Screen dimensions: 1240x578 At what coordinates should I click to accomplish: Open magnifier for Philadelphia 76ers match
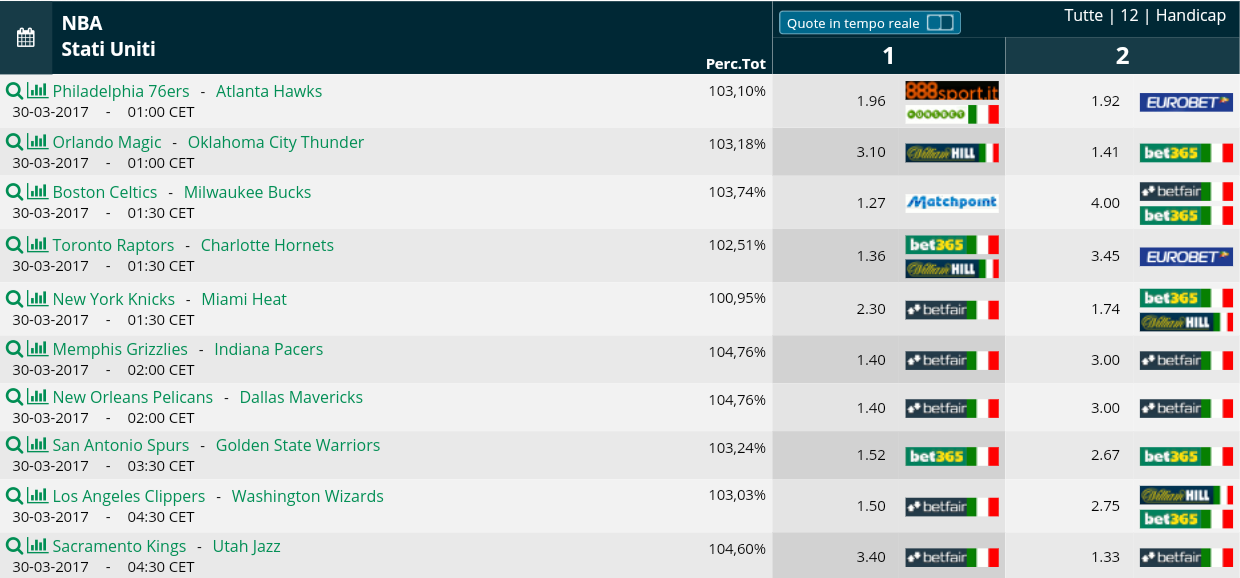(14, 91)
